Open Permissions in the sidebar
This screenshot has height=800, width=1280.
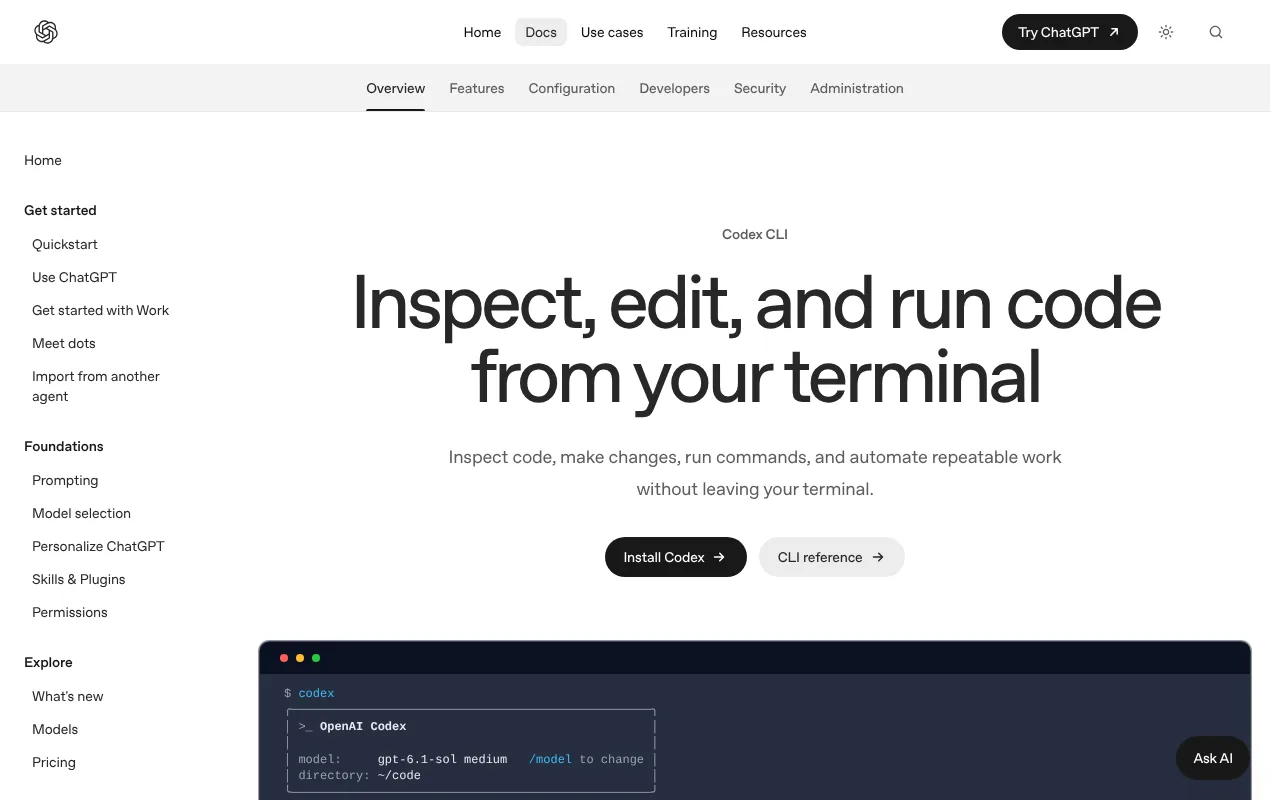[70, 612]
